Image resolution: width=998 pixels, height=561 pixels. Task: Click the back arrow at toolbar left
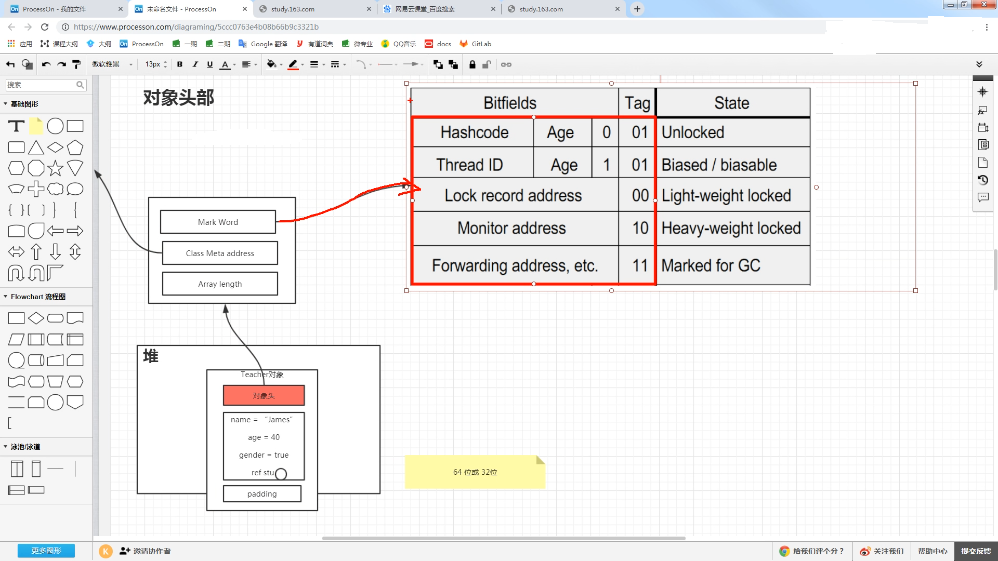(10, 64)
